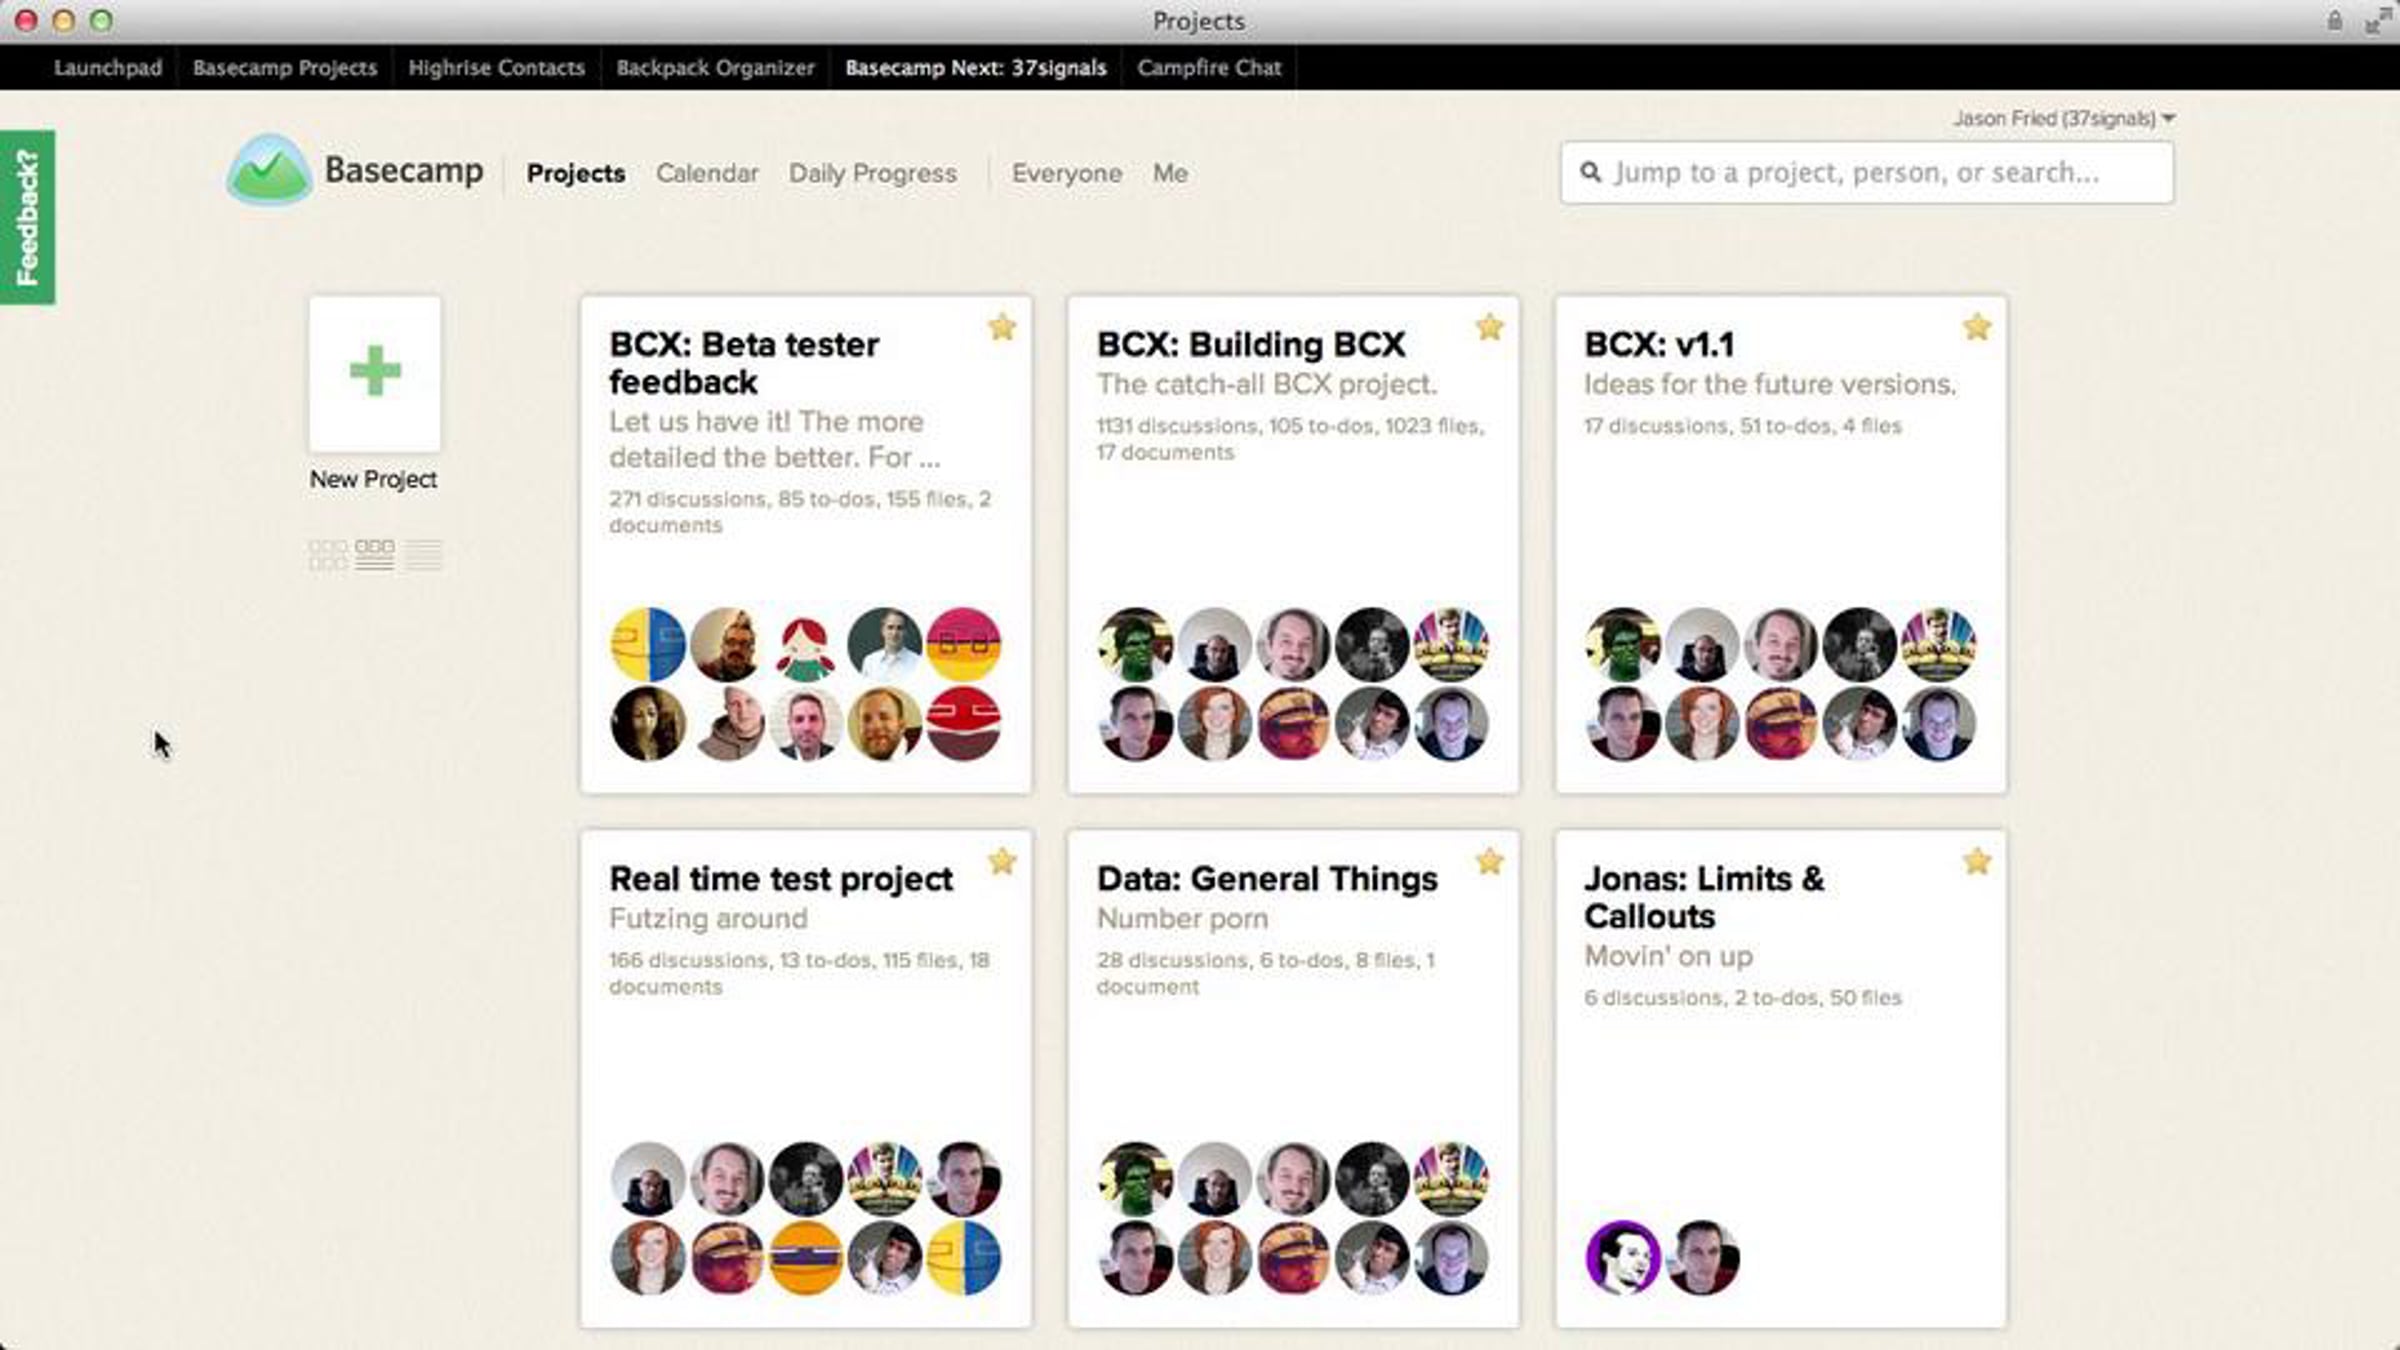Expand the Jason Fried account dropdown

[x=2065, y=118]
